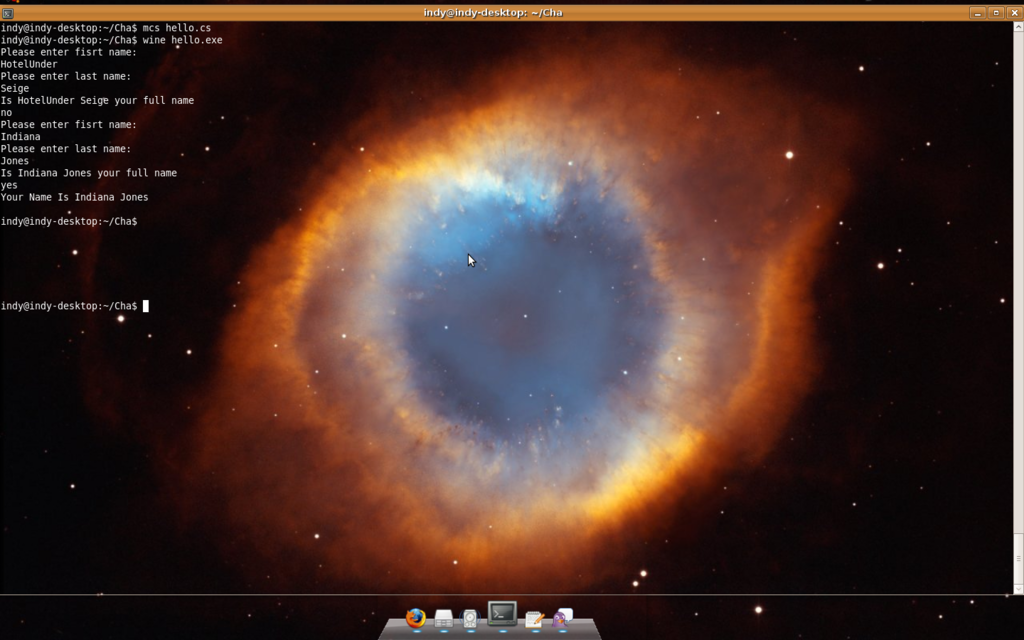Close the terminal window
This screenshot has width=1024, height=640.
tap(1014, 13)
